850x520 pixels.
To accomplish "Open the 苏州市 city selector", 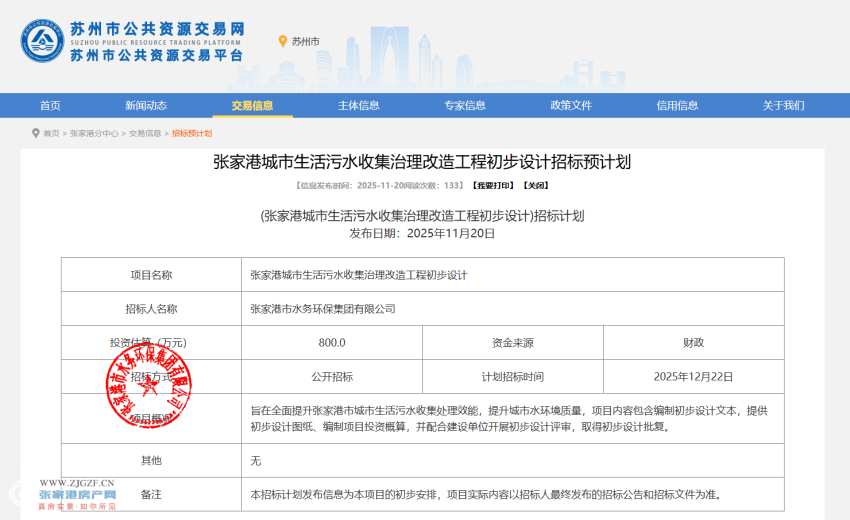I will (305, 41).
